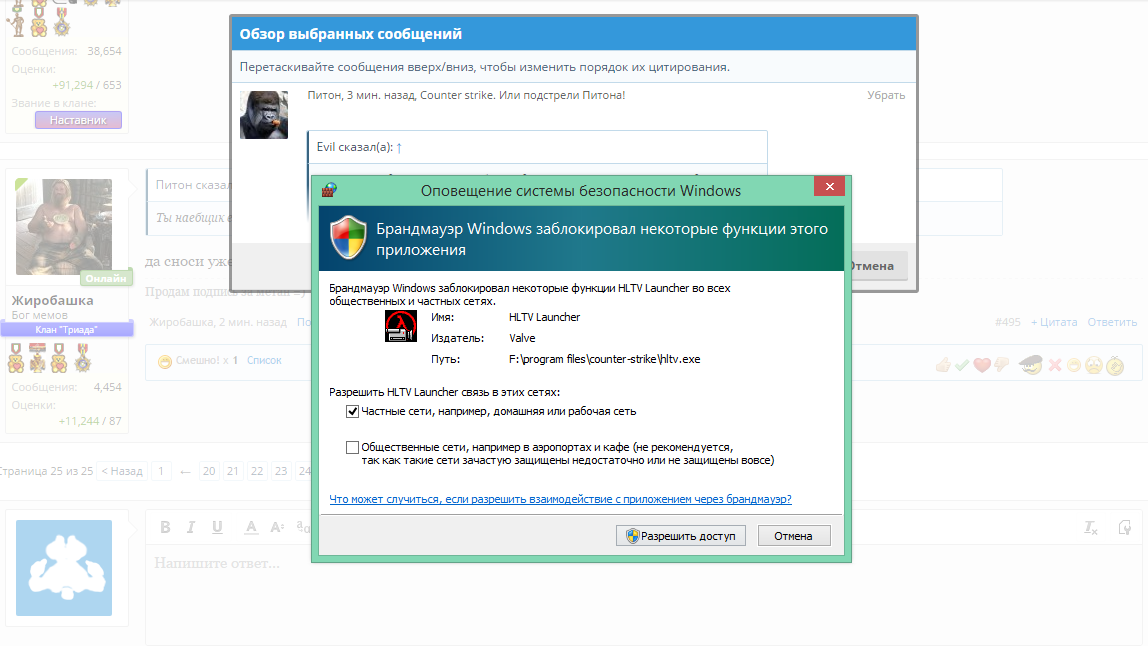Click the pagination left arrow

[185, 472]
